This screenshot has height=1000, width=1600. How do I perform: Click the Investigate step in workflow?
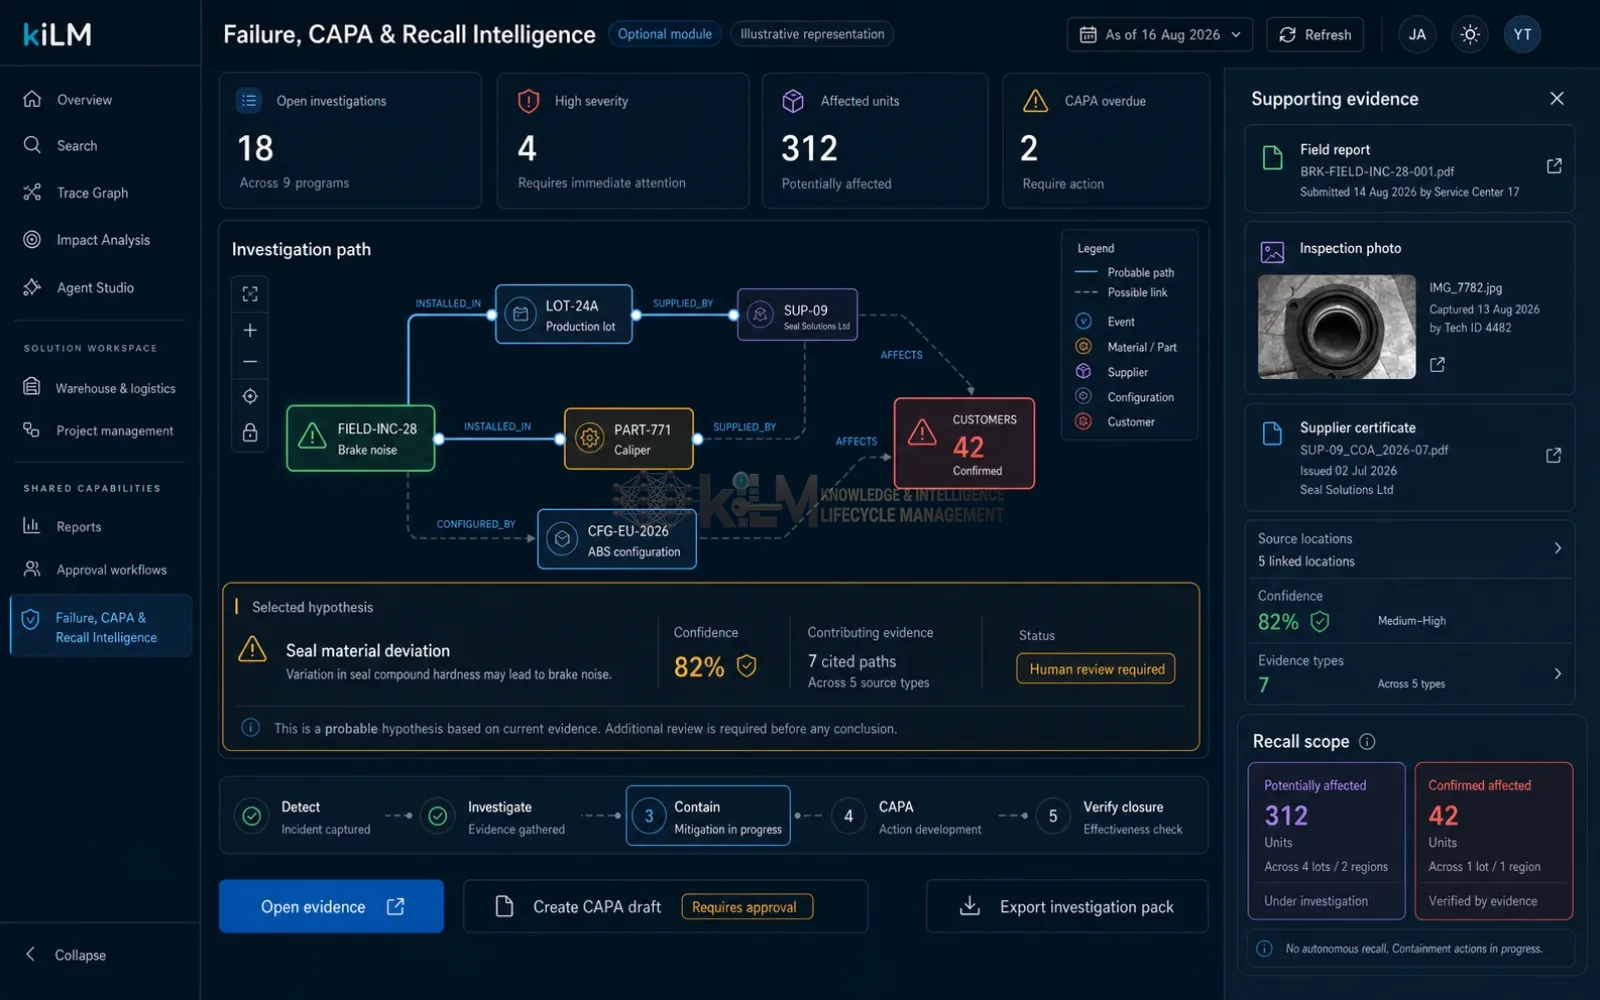point(495,817)
